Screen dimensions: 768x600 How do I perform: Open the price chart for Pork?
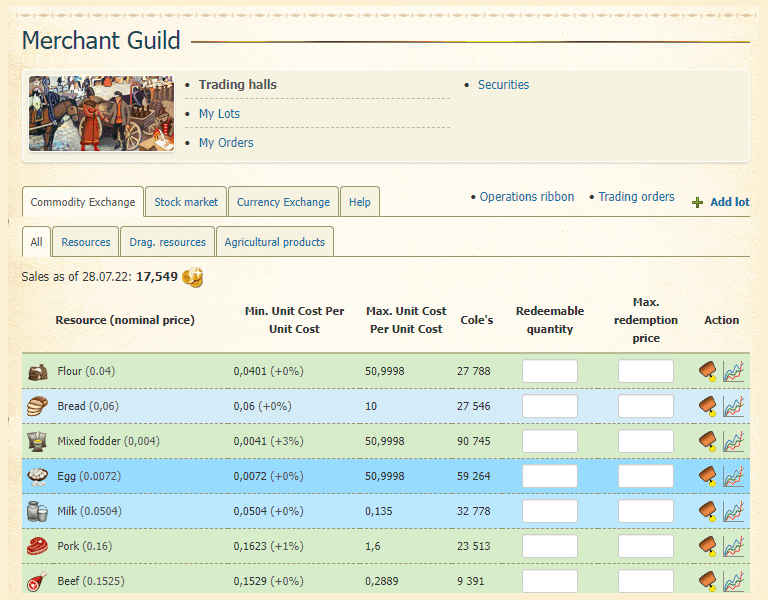[x=734, y=546]
